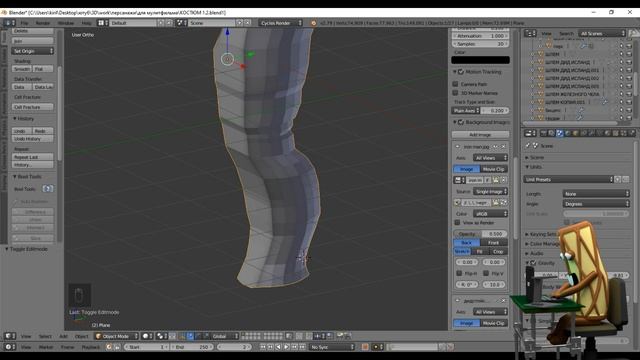The width and height of the screenshot is (640, 360).
Task: Open the Cycles Render engine dropdown
Action: 281,23
